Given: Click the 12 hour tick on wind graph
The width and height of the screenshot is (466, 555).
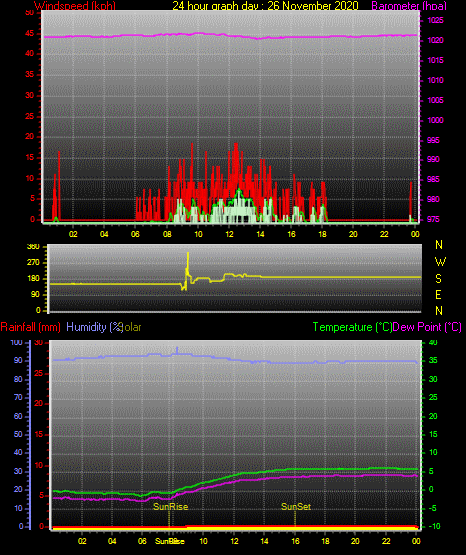Looking at the screenshot, I should pyautogui.click(x=229, y=234).
